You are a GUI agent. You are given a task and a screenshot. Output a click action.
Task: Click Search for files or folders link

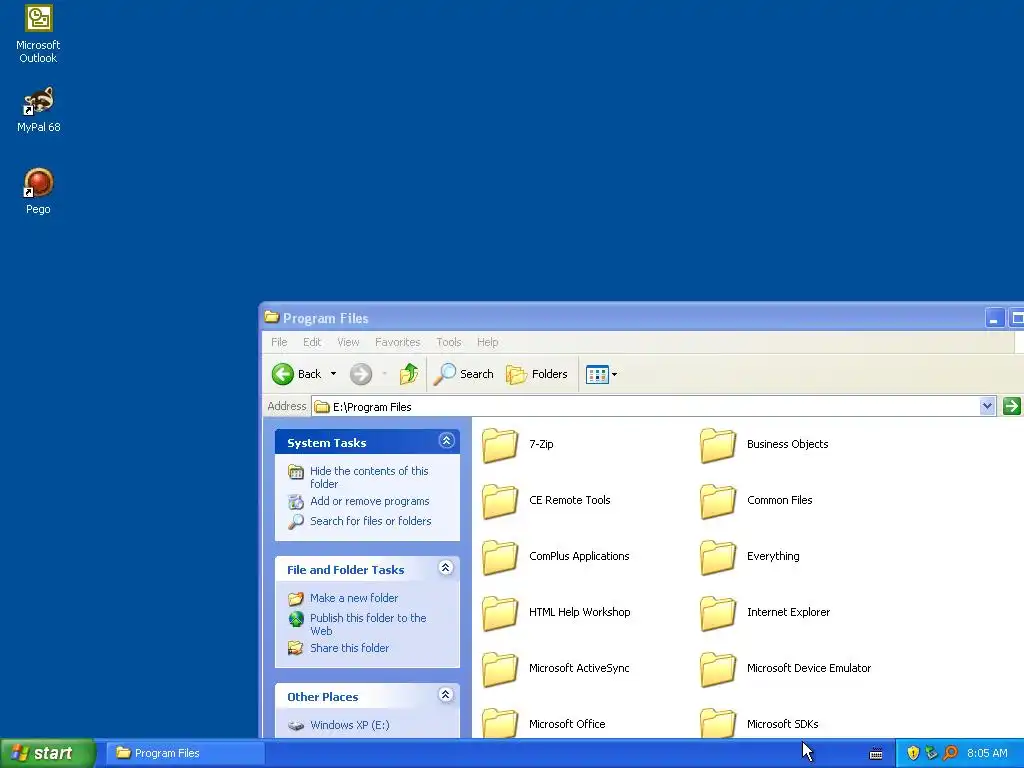point(370,521)
